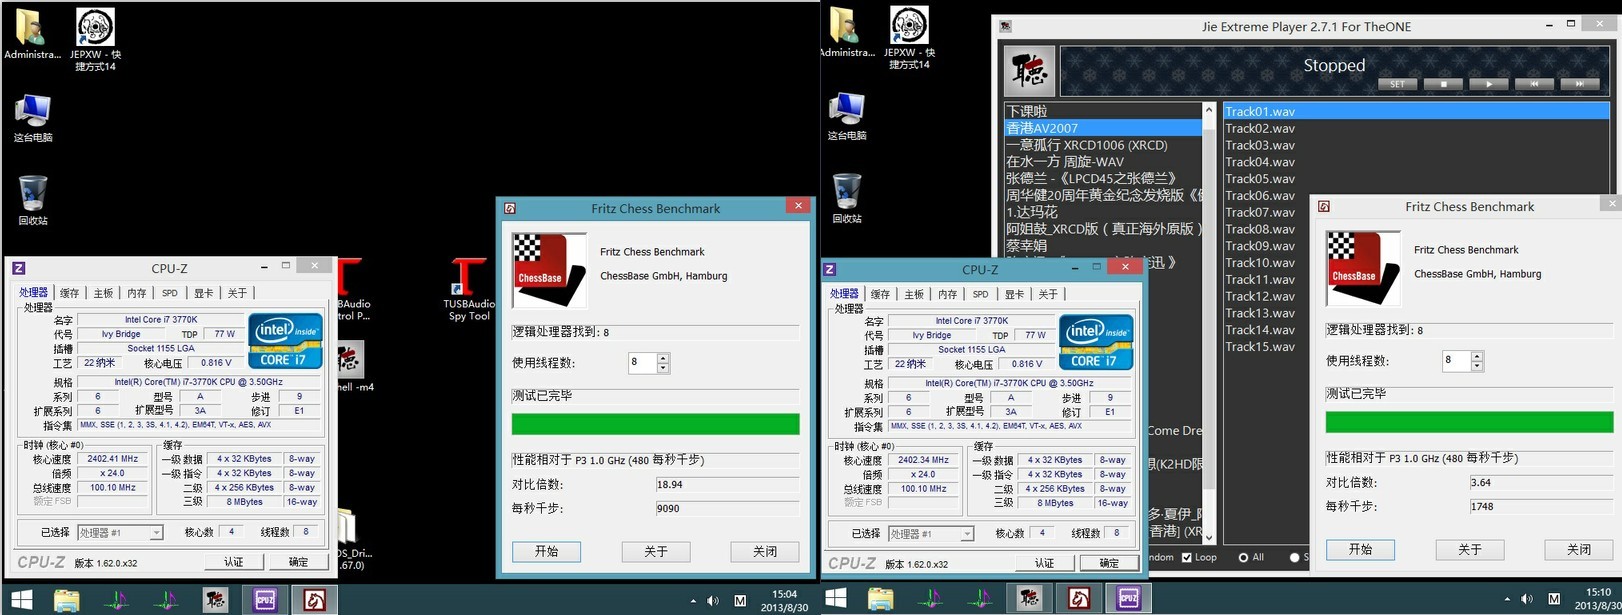The image size is (1622, 615).
Task: Click the progress bar in the 1748-score Fritz window
Action: [x=1469, y=422]
